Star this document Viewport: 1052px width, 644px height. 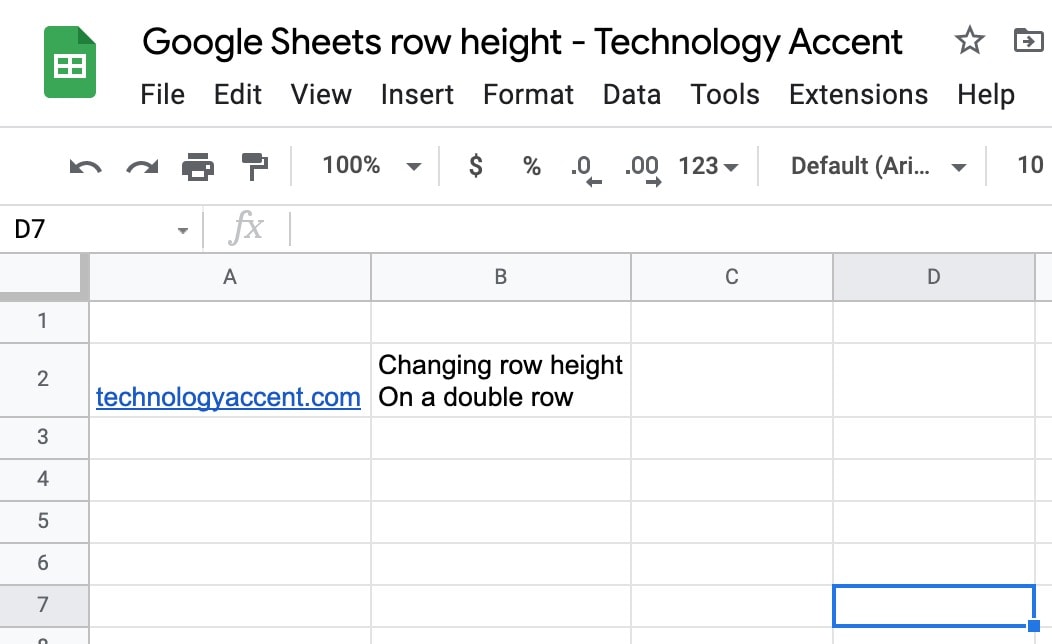969,40
